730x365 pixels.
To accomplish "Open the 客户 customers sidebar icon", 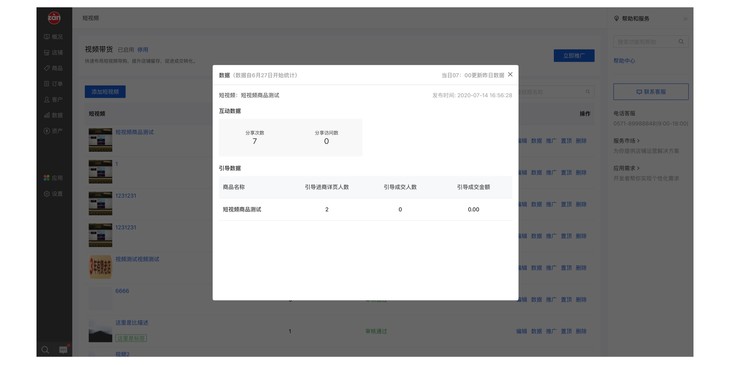I will pyautogui.click(x=47, y=100).
